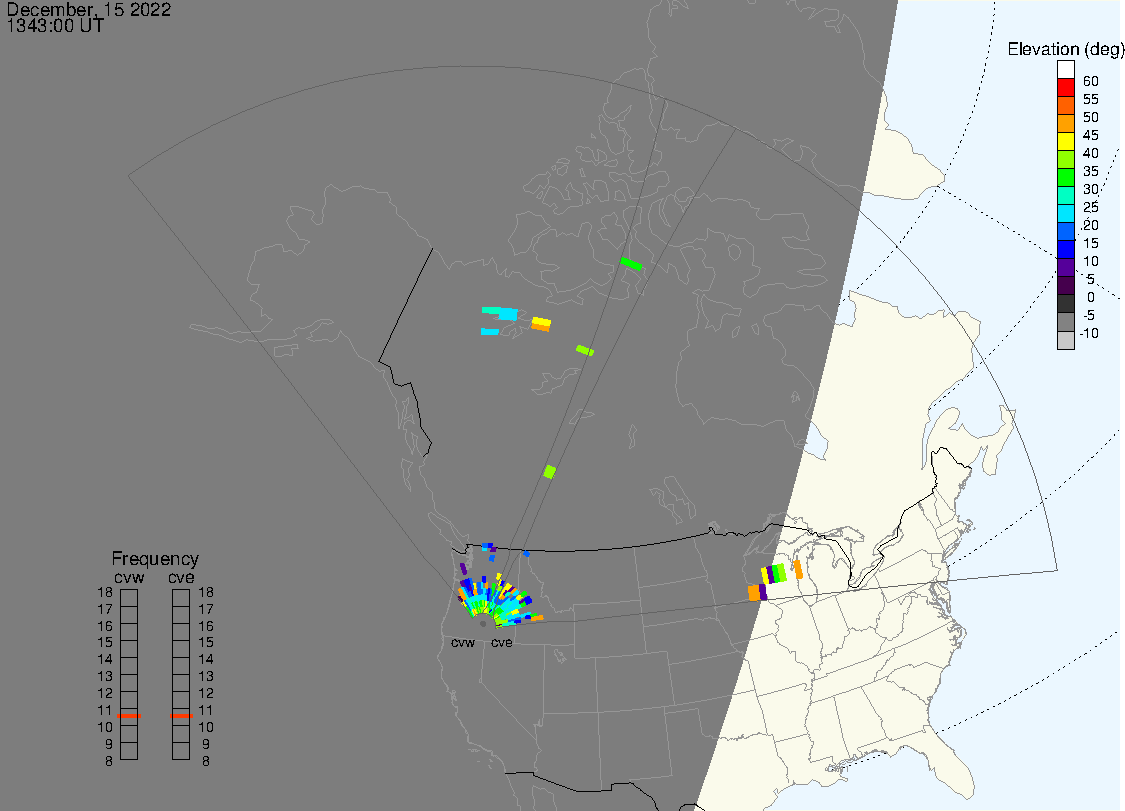Click the '-10' label in elevation legend
This screenshot has width=1125, height=811.
1088,333
